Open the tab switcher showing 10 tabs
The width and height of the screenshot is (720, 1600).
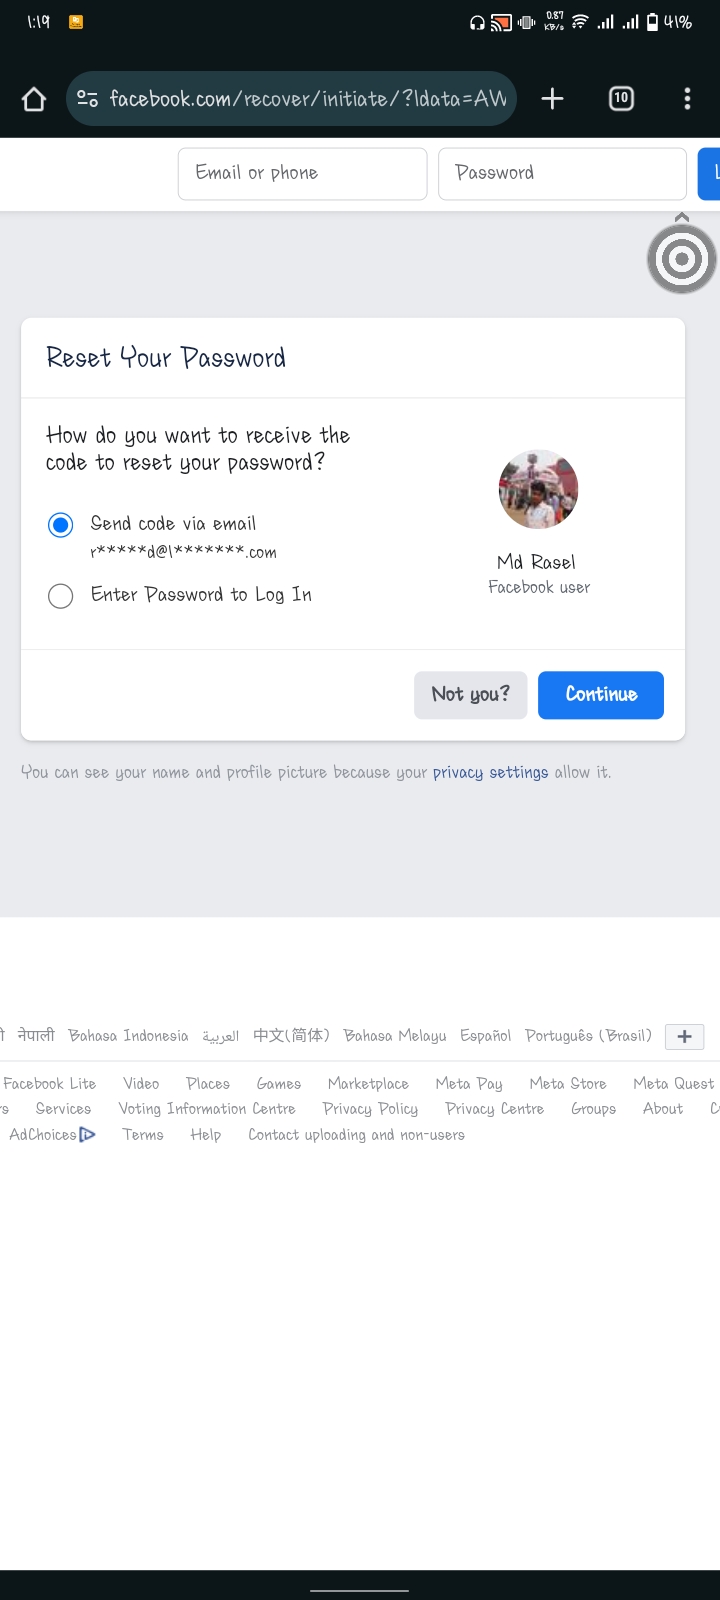[x=621, y=98]
